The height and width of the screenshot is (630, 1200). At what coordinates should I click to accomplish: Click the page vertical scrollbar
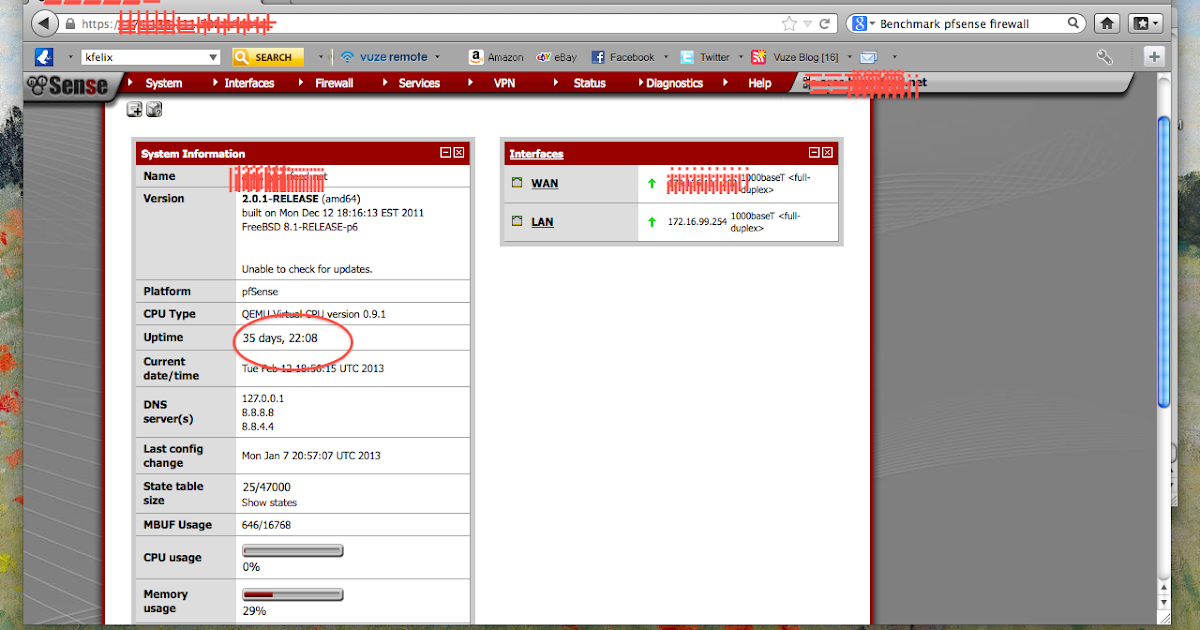pos(1164,260)
